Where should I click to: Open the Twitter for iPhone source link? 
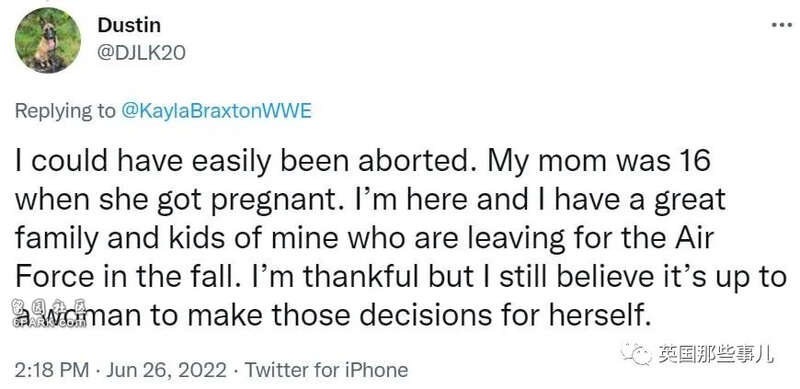[x=327, y=370]
